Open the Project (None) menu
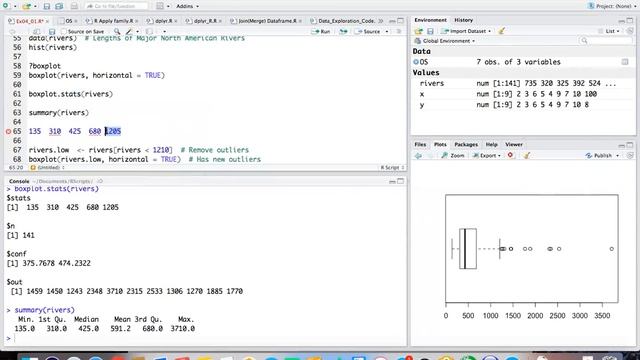The image size is (640, 360). coord(611,6)
